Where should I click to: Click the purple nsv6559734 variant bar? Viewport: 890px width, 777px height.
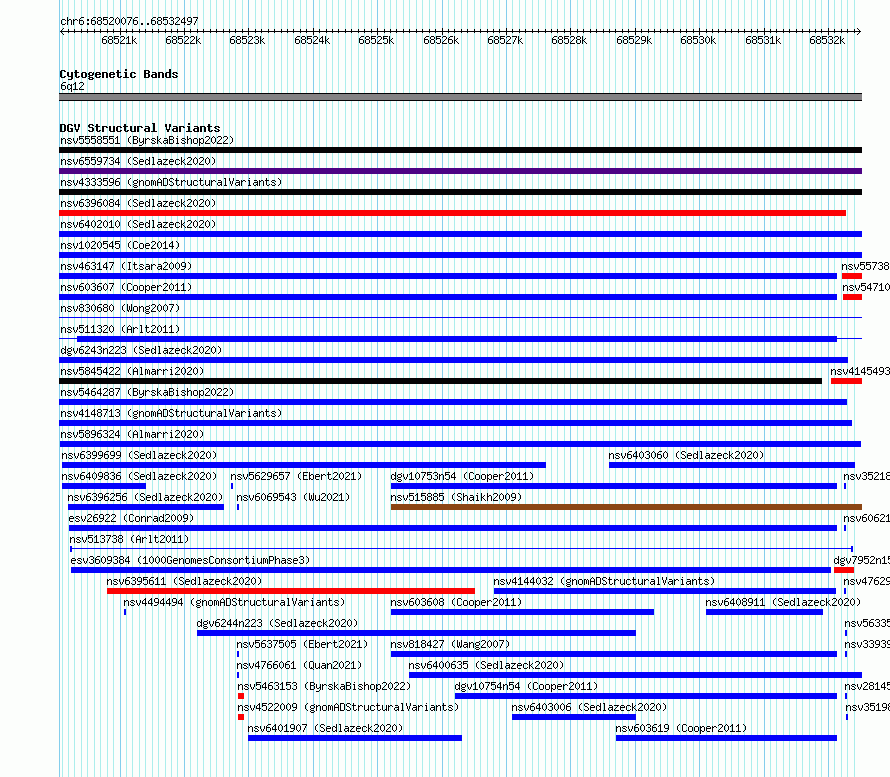tap(460, 171)
